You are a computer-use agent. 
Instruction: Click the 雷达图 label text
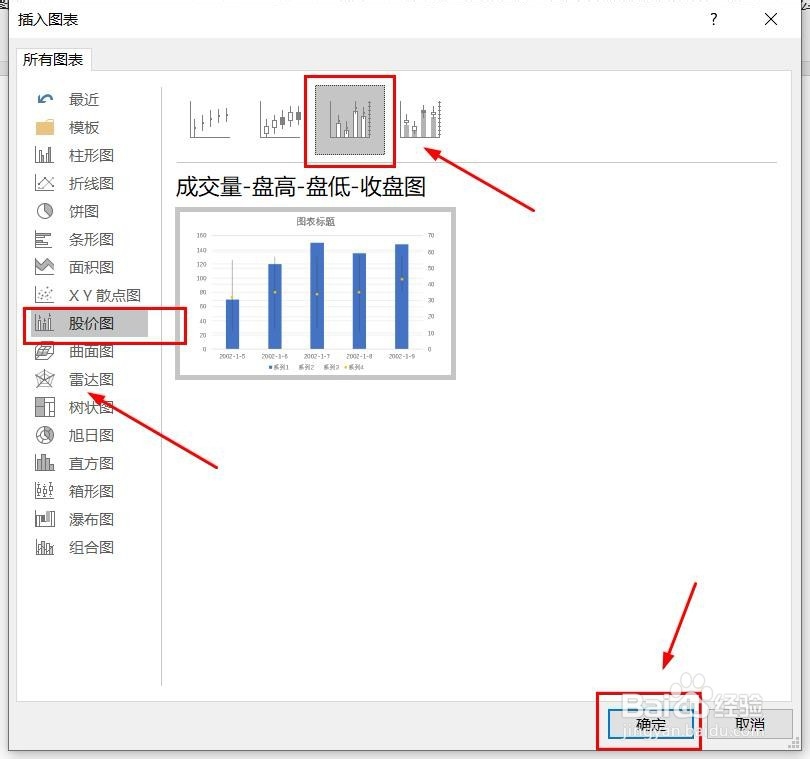pos(91,379)
